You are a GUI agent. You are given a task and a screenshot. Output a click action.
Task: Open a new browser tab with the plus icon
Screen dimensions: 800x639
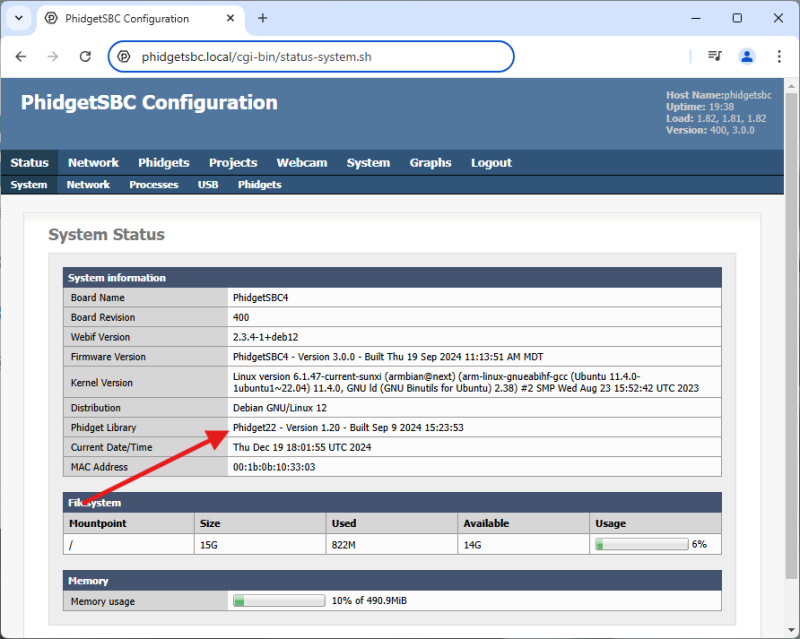pos(262,17)
